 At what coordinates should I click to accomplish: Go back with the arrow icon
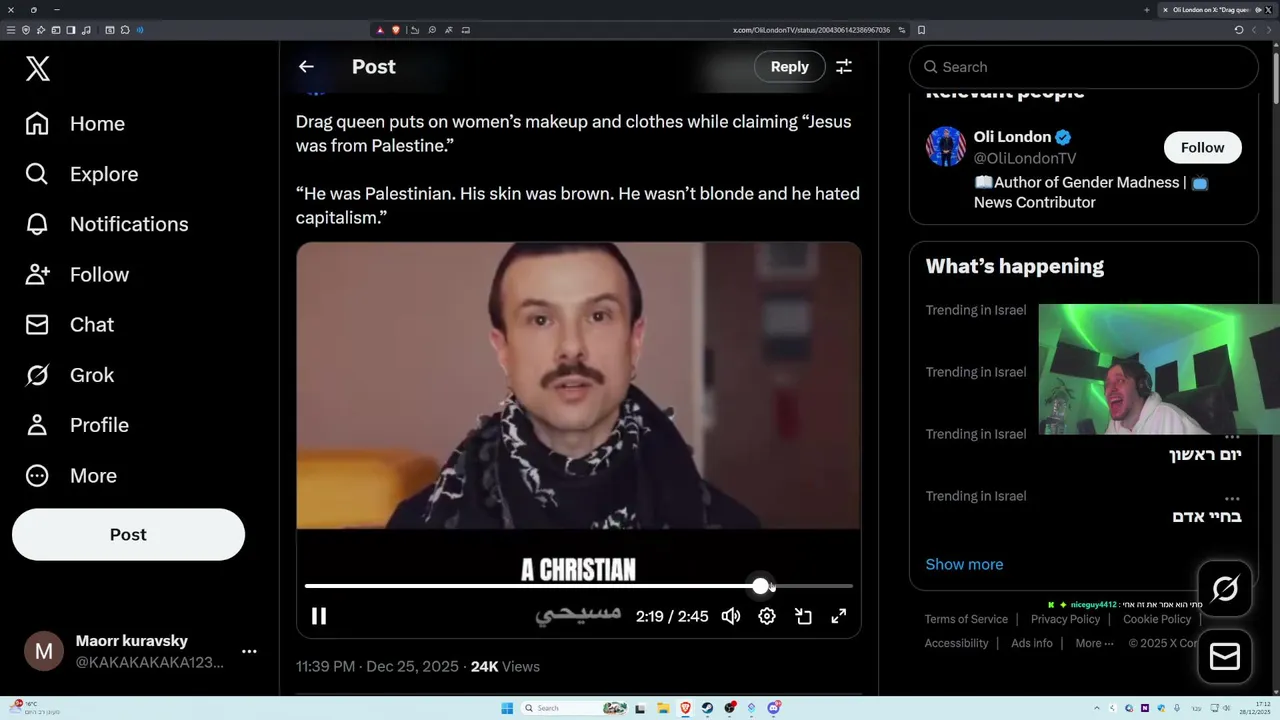pyautogui.click(x=306, y=67)
